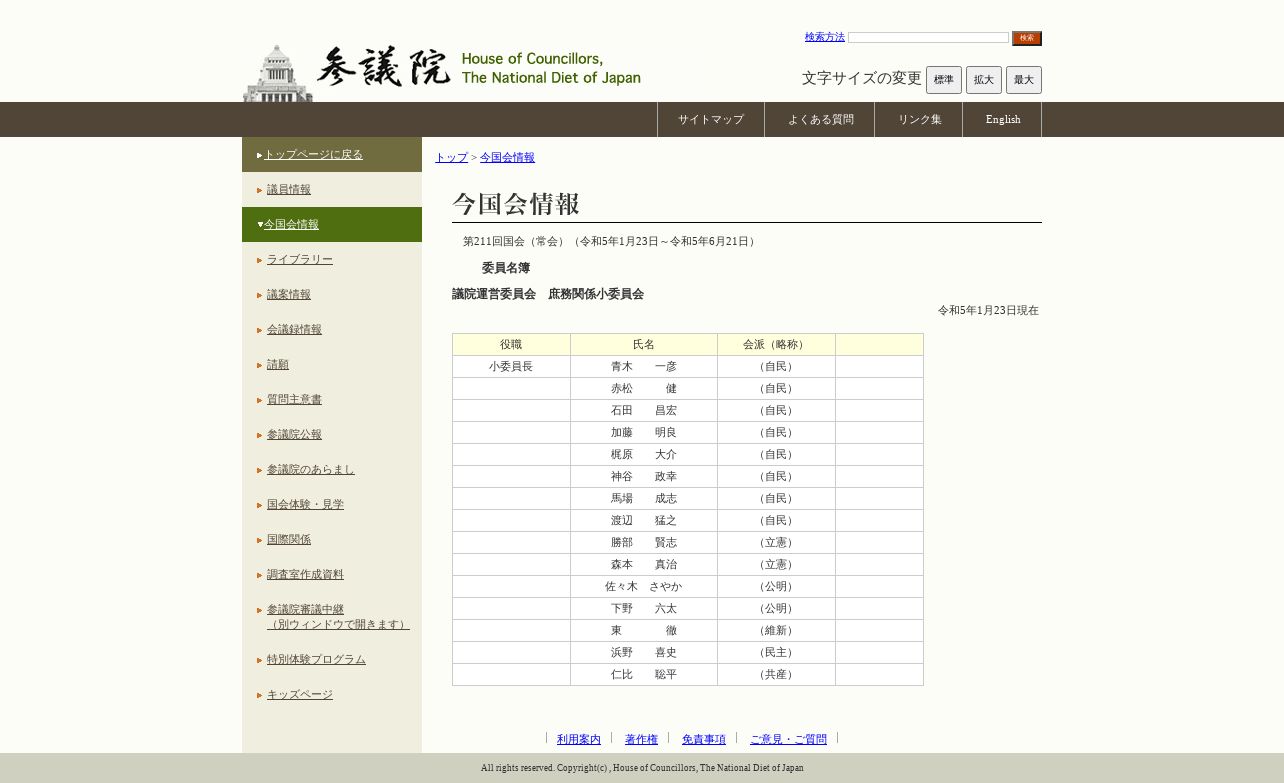Click the name 佐々木 さやか
This screenshot has height=783, width=1284.
(x=644, y=587)
